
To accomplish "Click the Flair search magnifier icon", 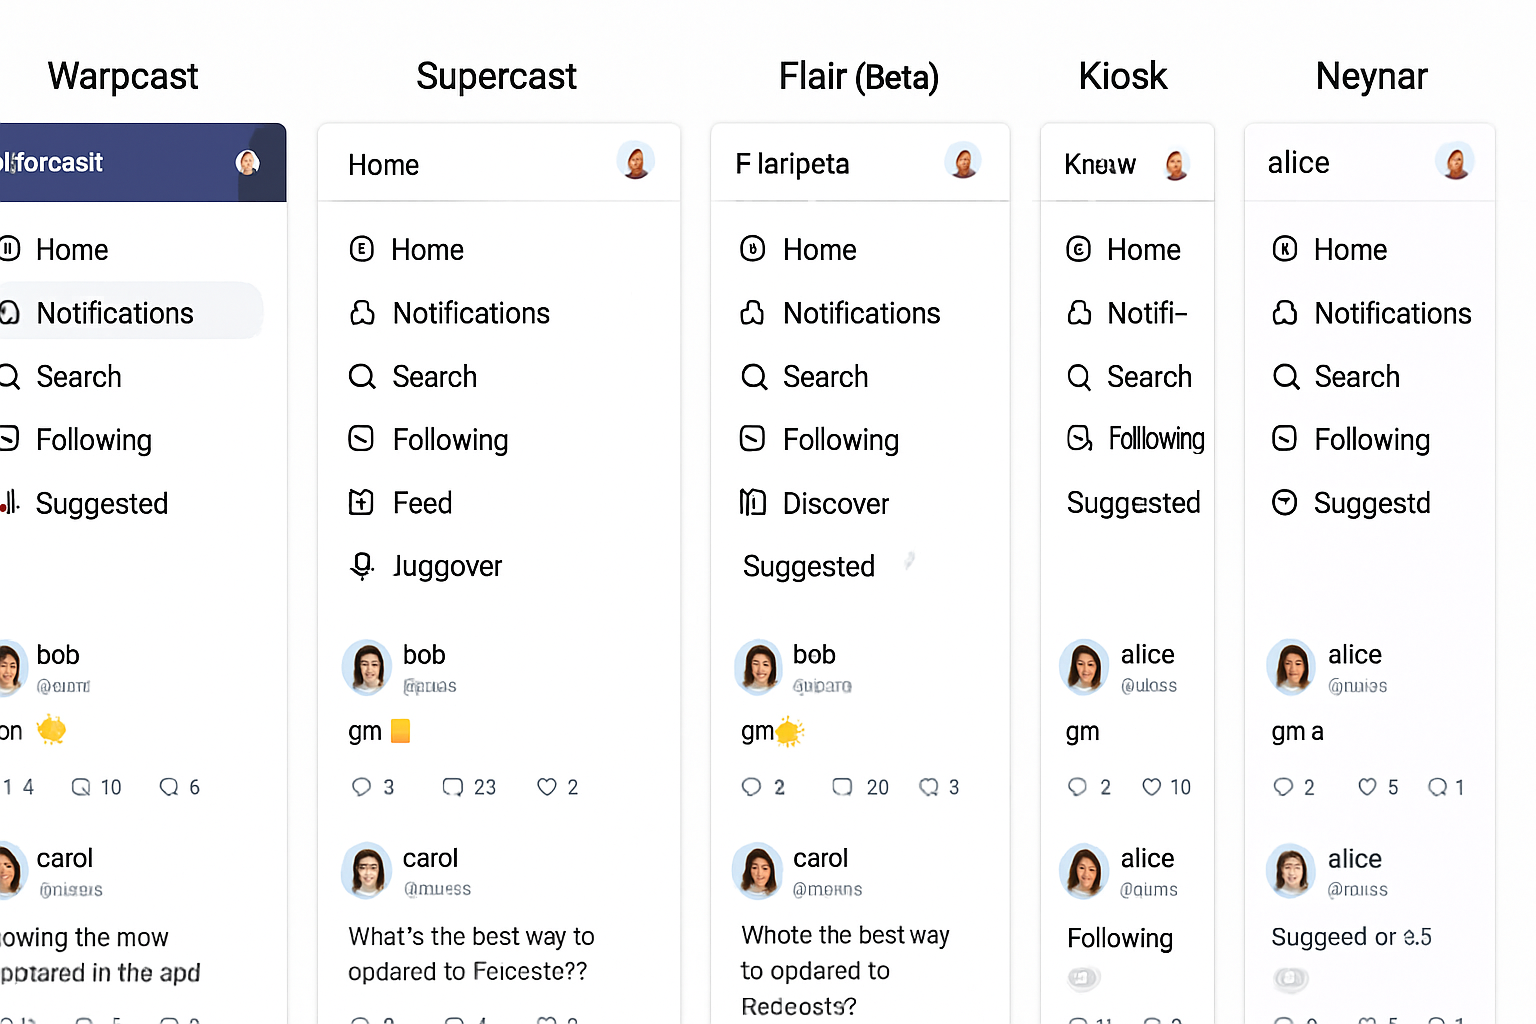I will (x=754, y=377).
